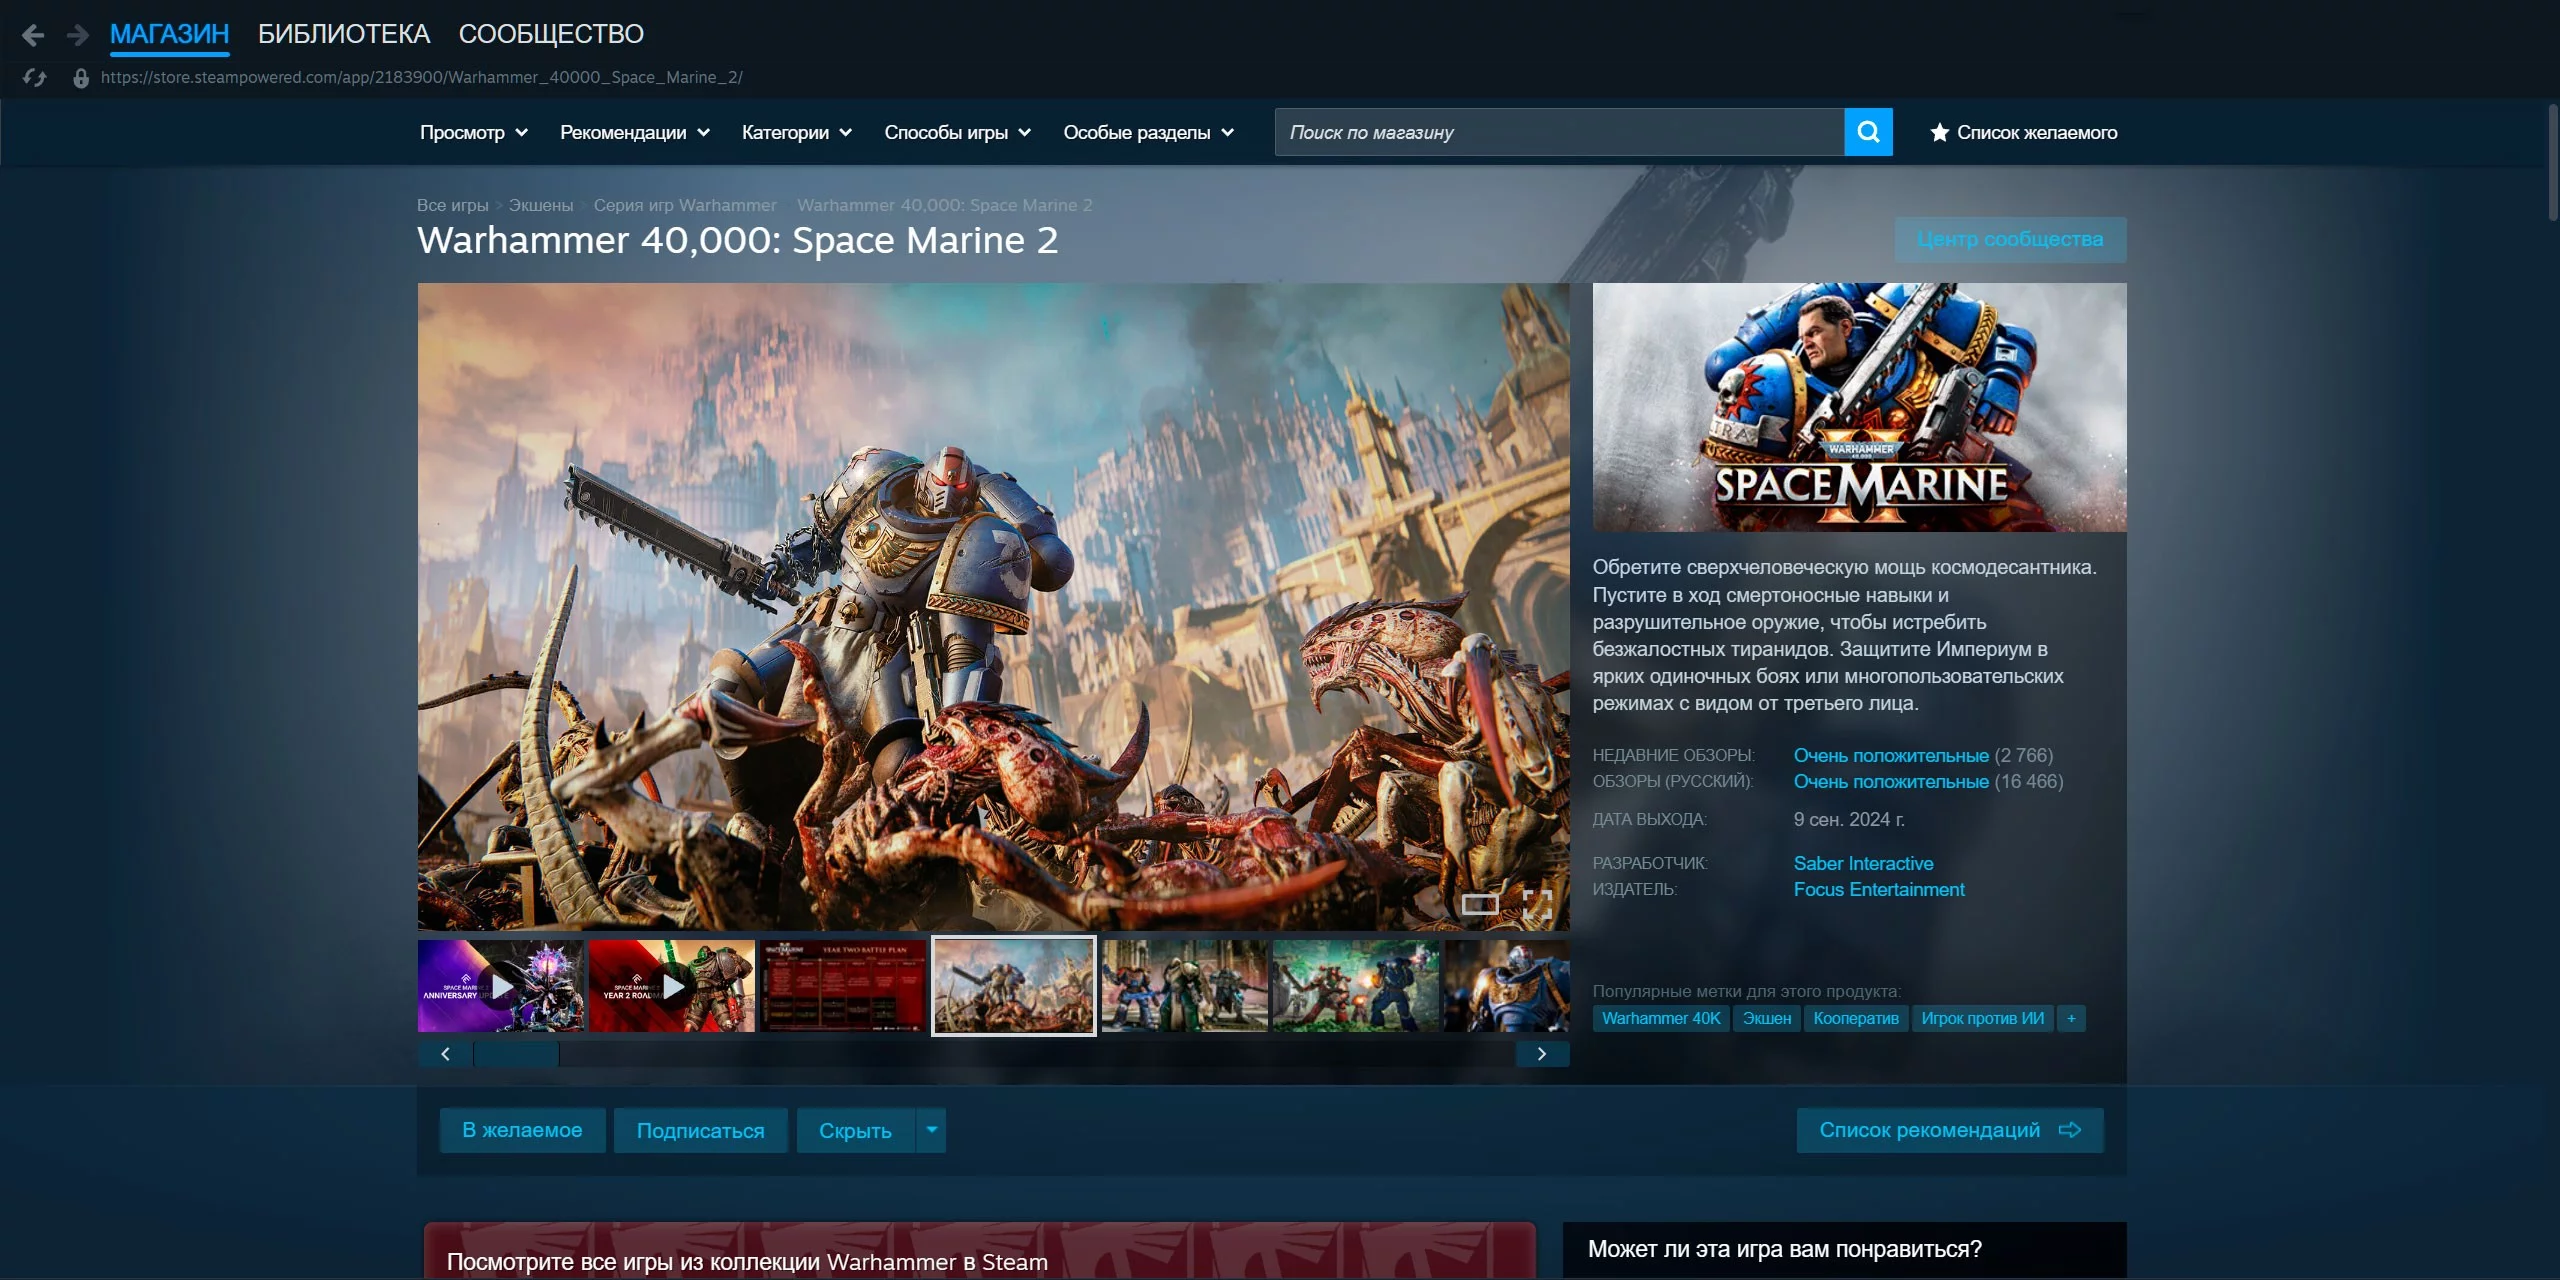The height and width of the screenshot is (1280, 2560).
Task: Click the forward navigation arrow
Action: pyautogui.click(x=77, y=36)
